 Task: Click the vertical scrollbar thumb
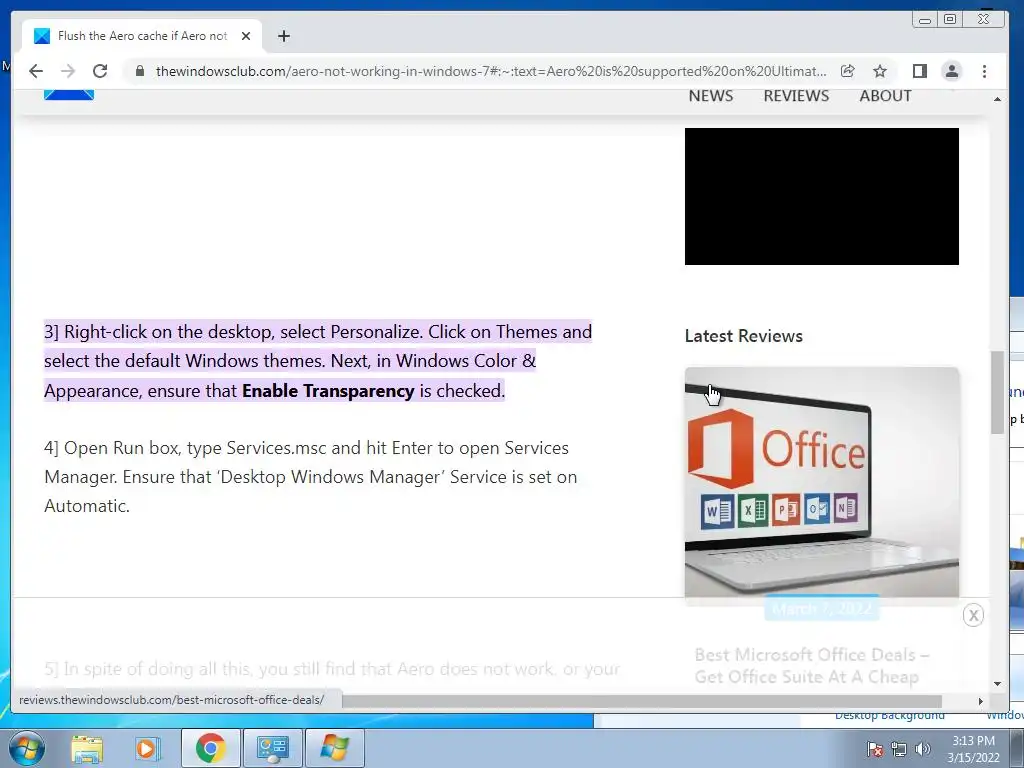(997, 392)
